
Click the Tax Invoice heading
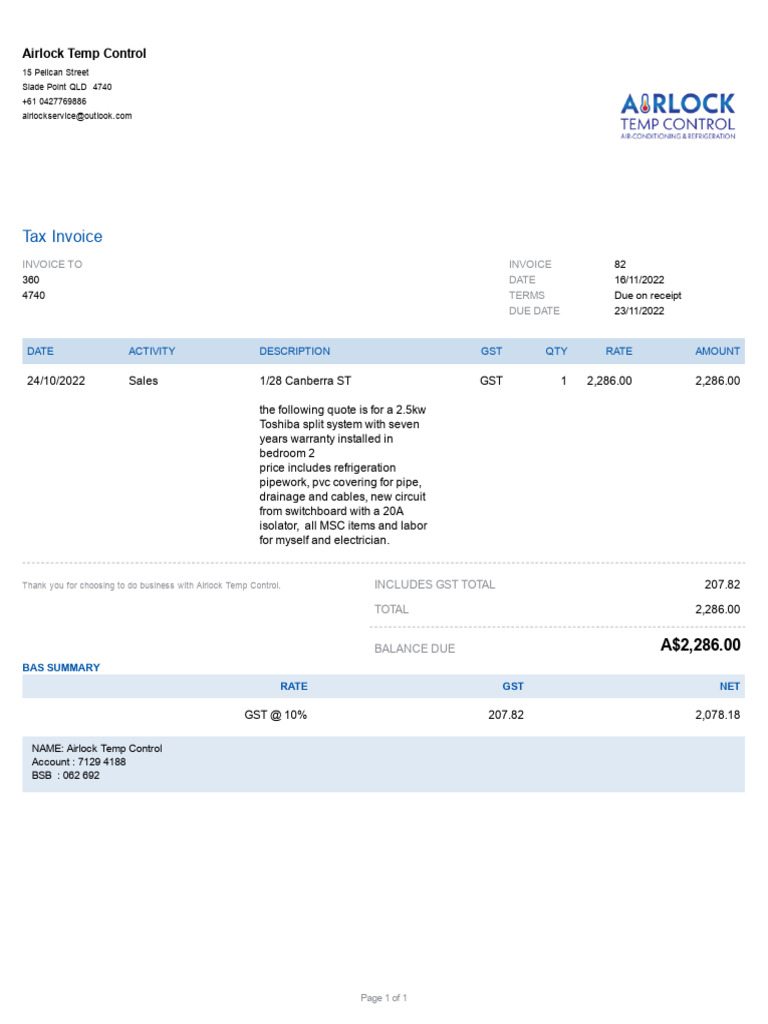(x=62, y=237)
